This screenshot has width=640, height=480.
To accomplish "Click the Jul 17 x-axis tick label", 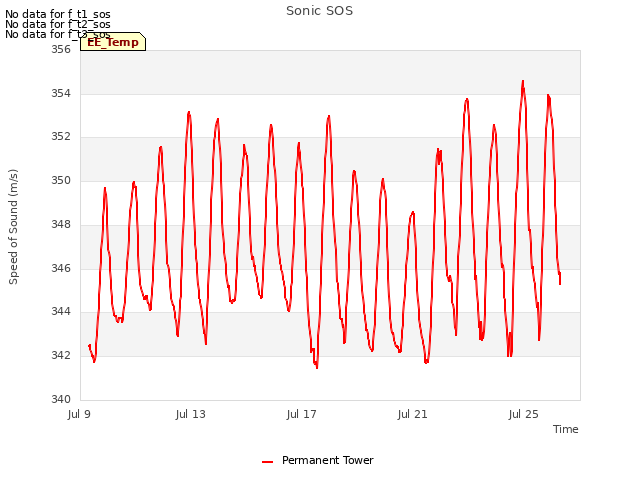I will pos(302,414).
